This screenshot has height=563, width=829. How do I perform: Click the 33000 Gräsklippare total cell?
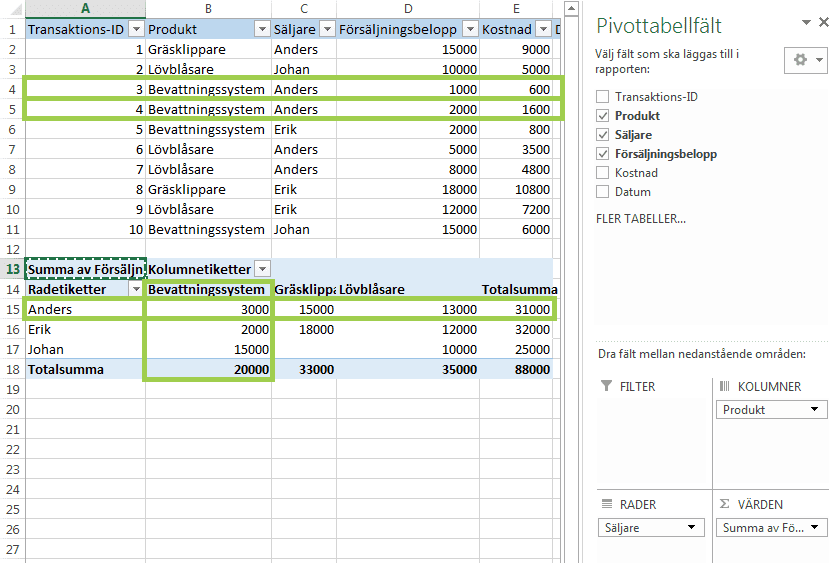[304, 370]
